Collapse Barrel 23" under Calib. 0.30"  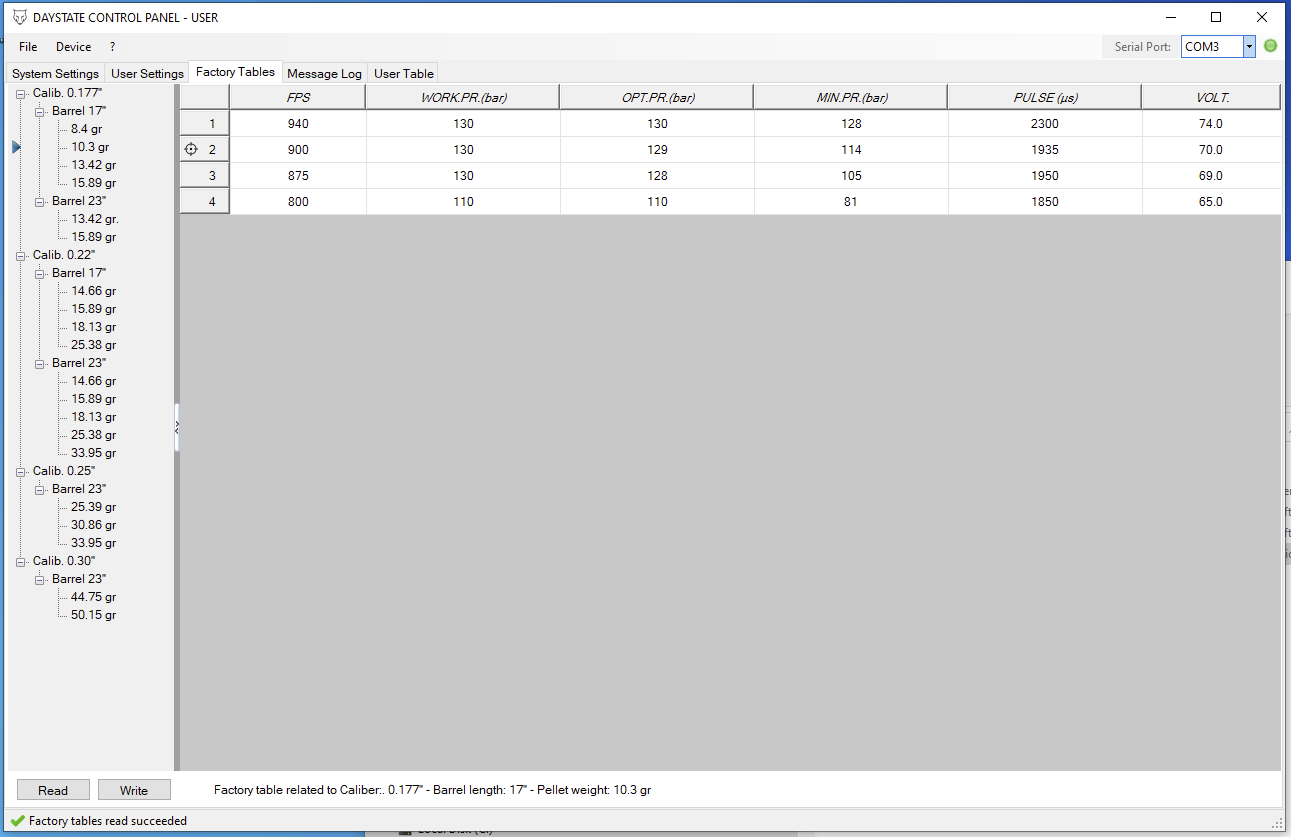(x=40, y=579)
